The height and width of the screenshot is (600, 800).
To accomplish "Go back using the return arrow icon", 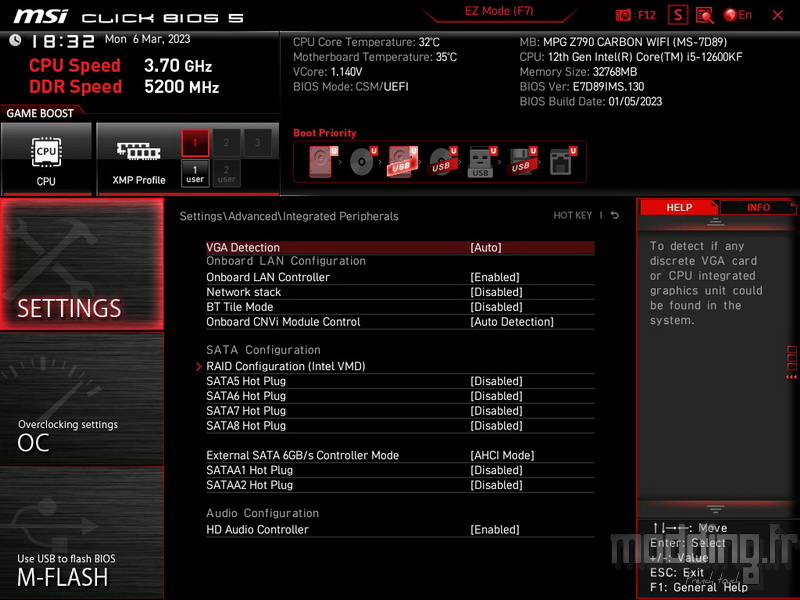I will click(x=615, y=215).
